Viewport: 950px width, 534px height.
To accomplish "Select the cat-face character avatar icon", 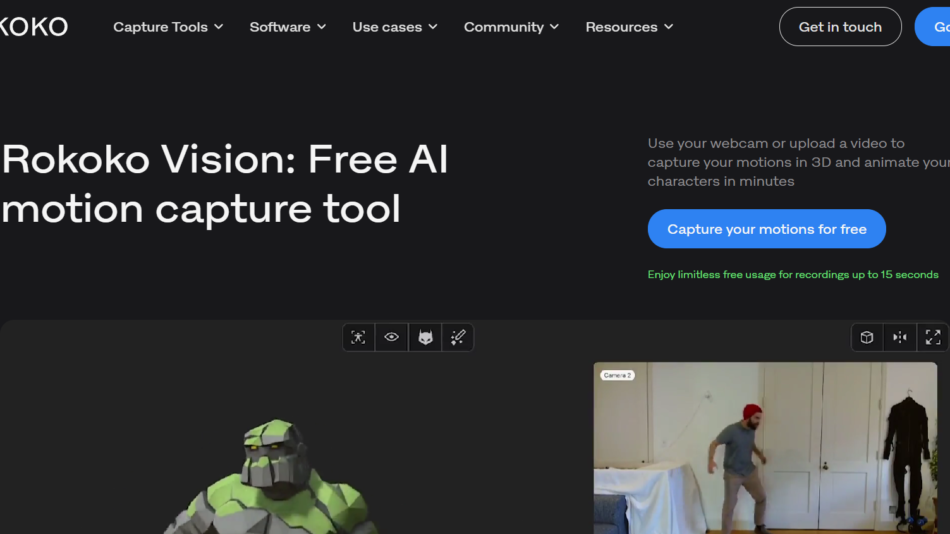I will [x=425, y=338].
